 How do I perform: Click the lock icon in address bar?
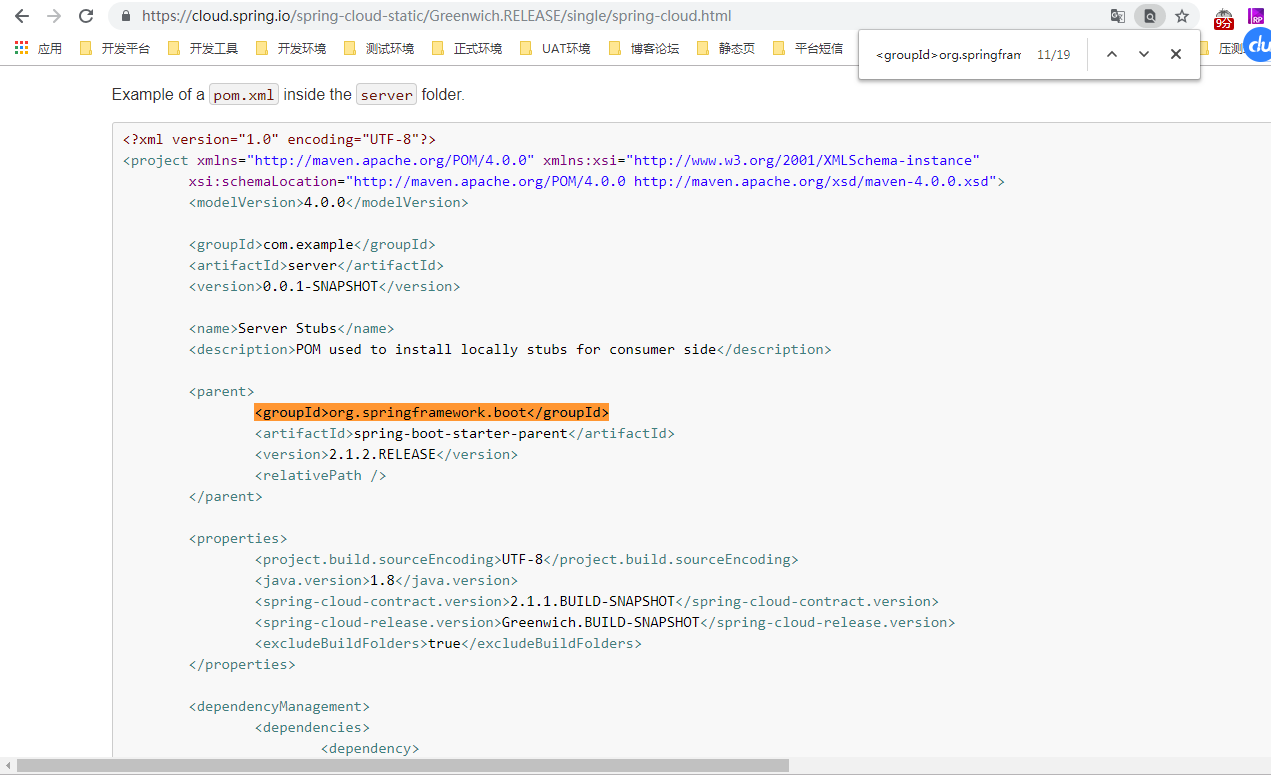point(124,16)
